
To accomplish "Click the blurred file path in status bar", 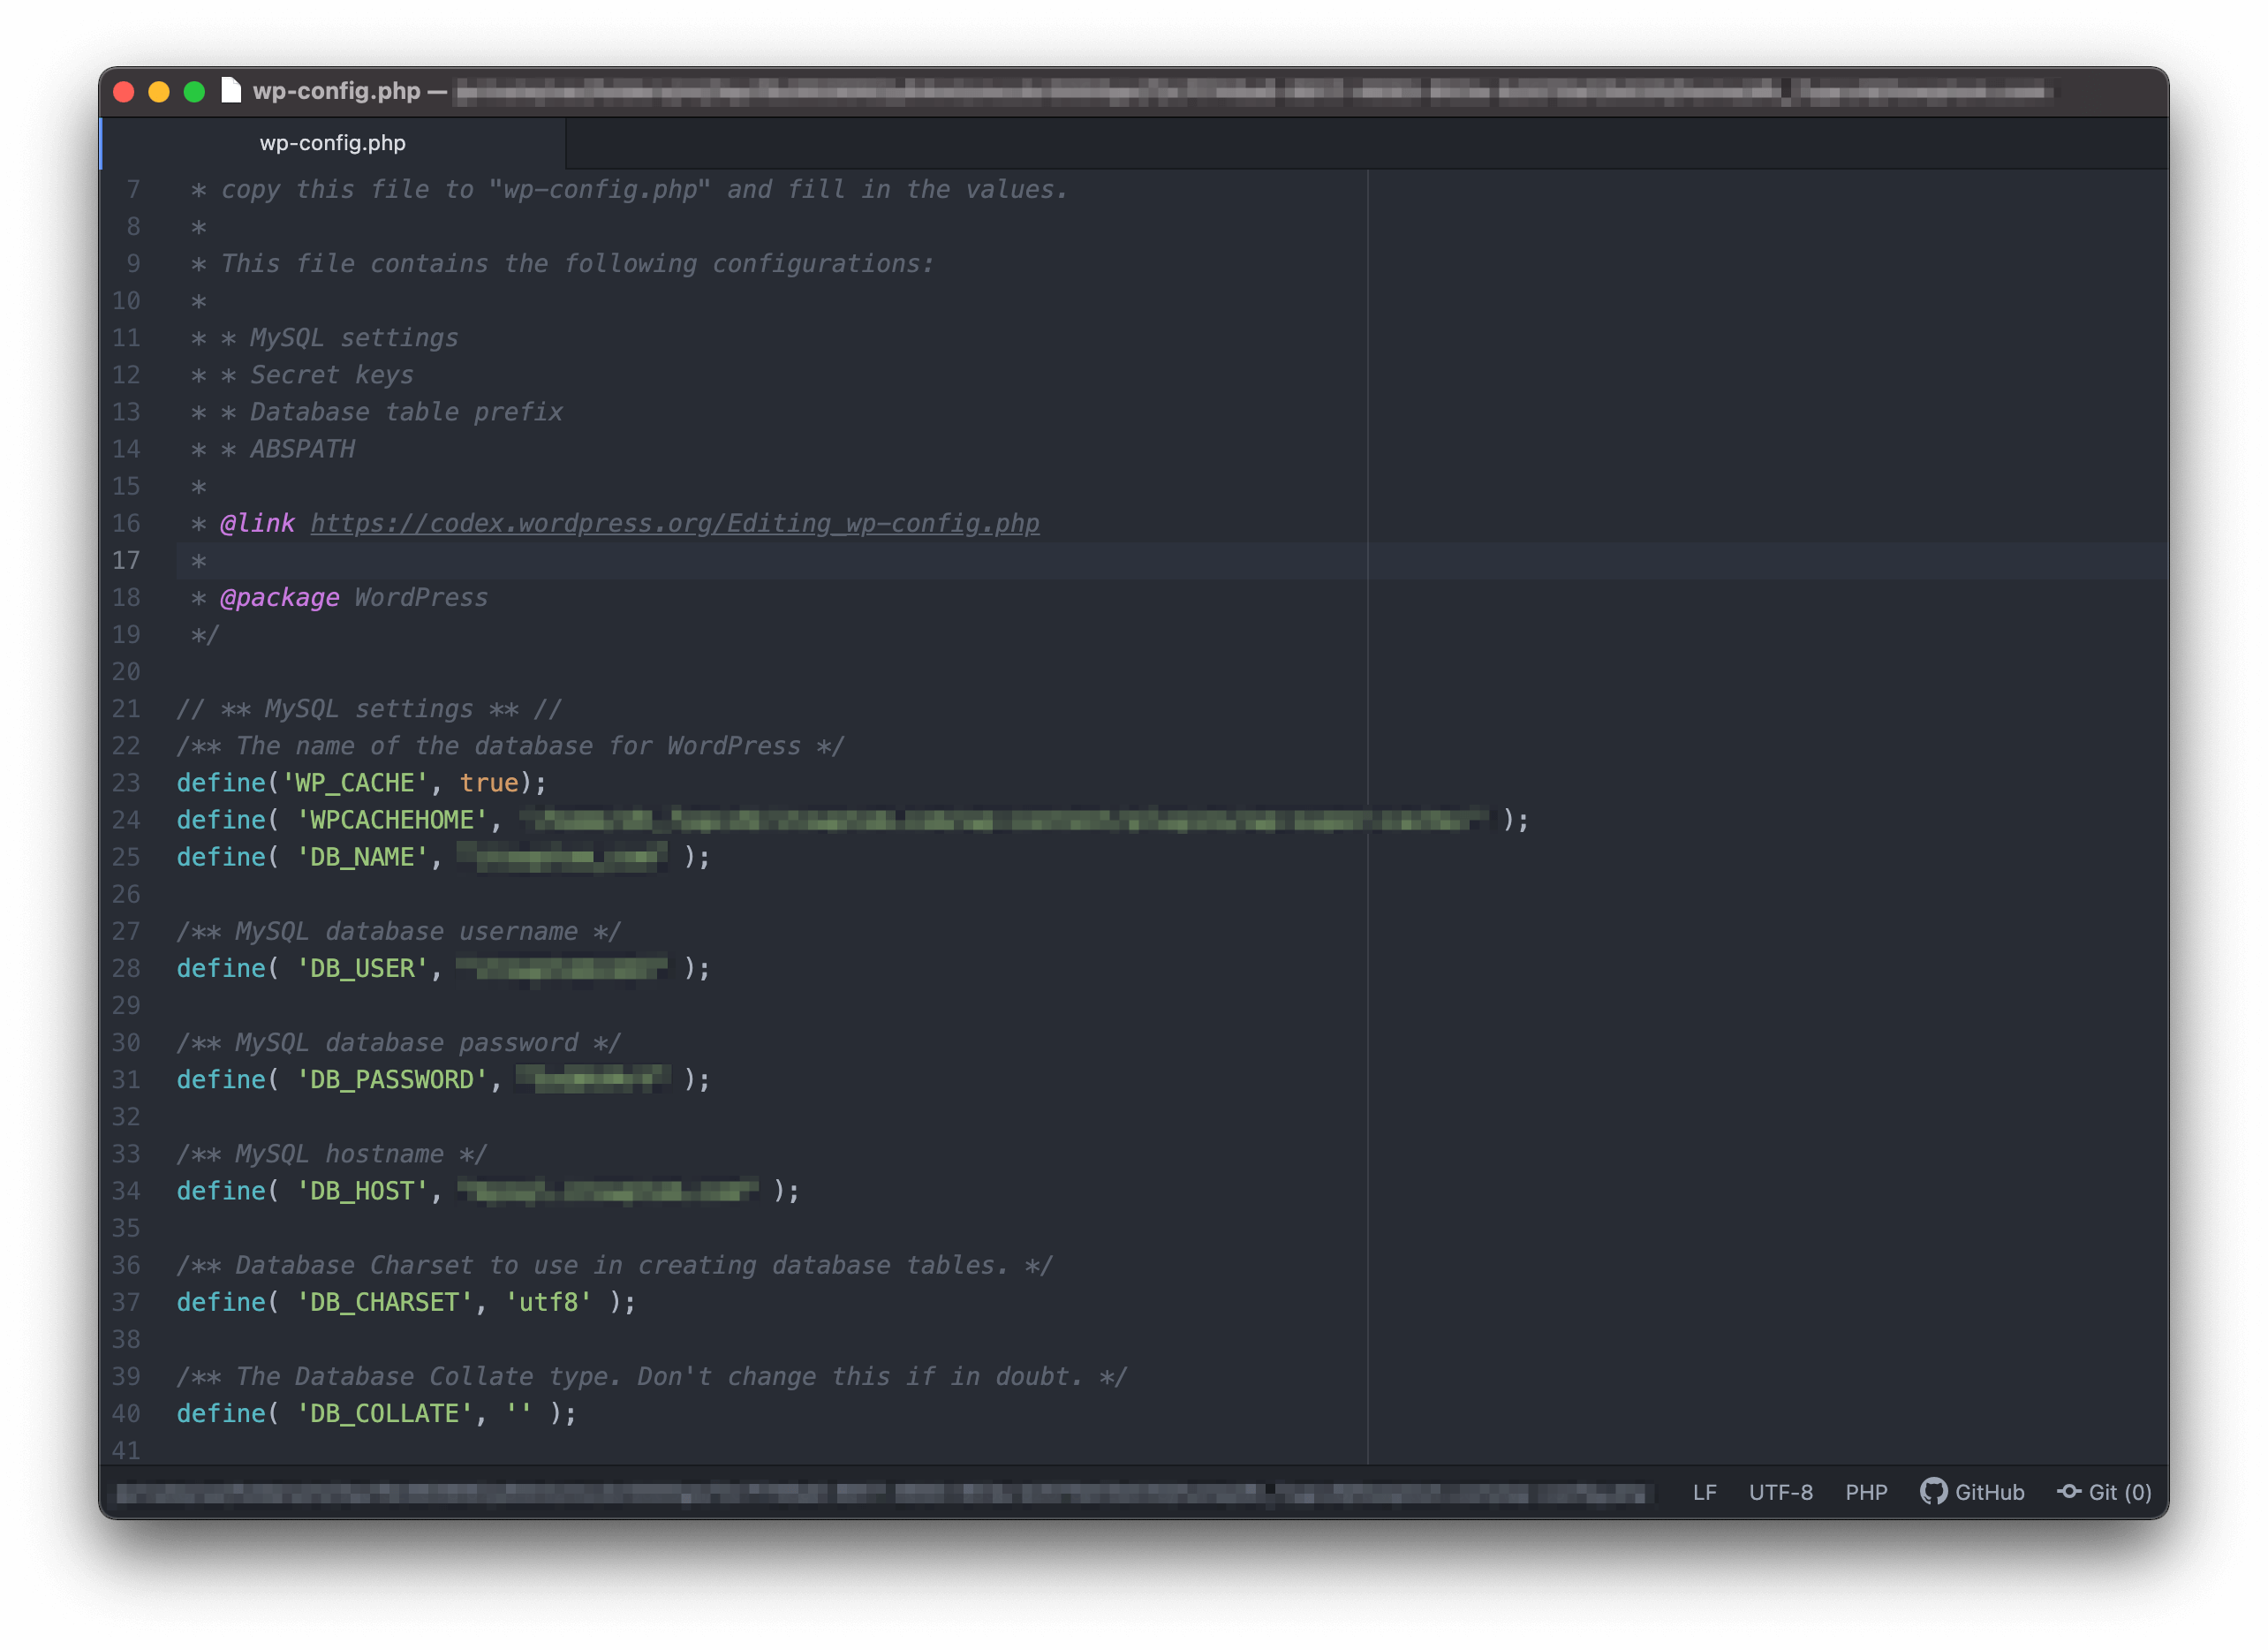I will pyautogui.click(x=881, y=1493).
